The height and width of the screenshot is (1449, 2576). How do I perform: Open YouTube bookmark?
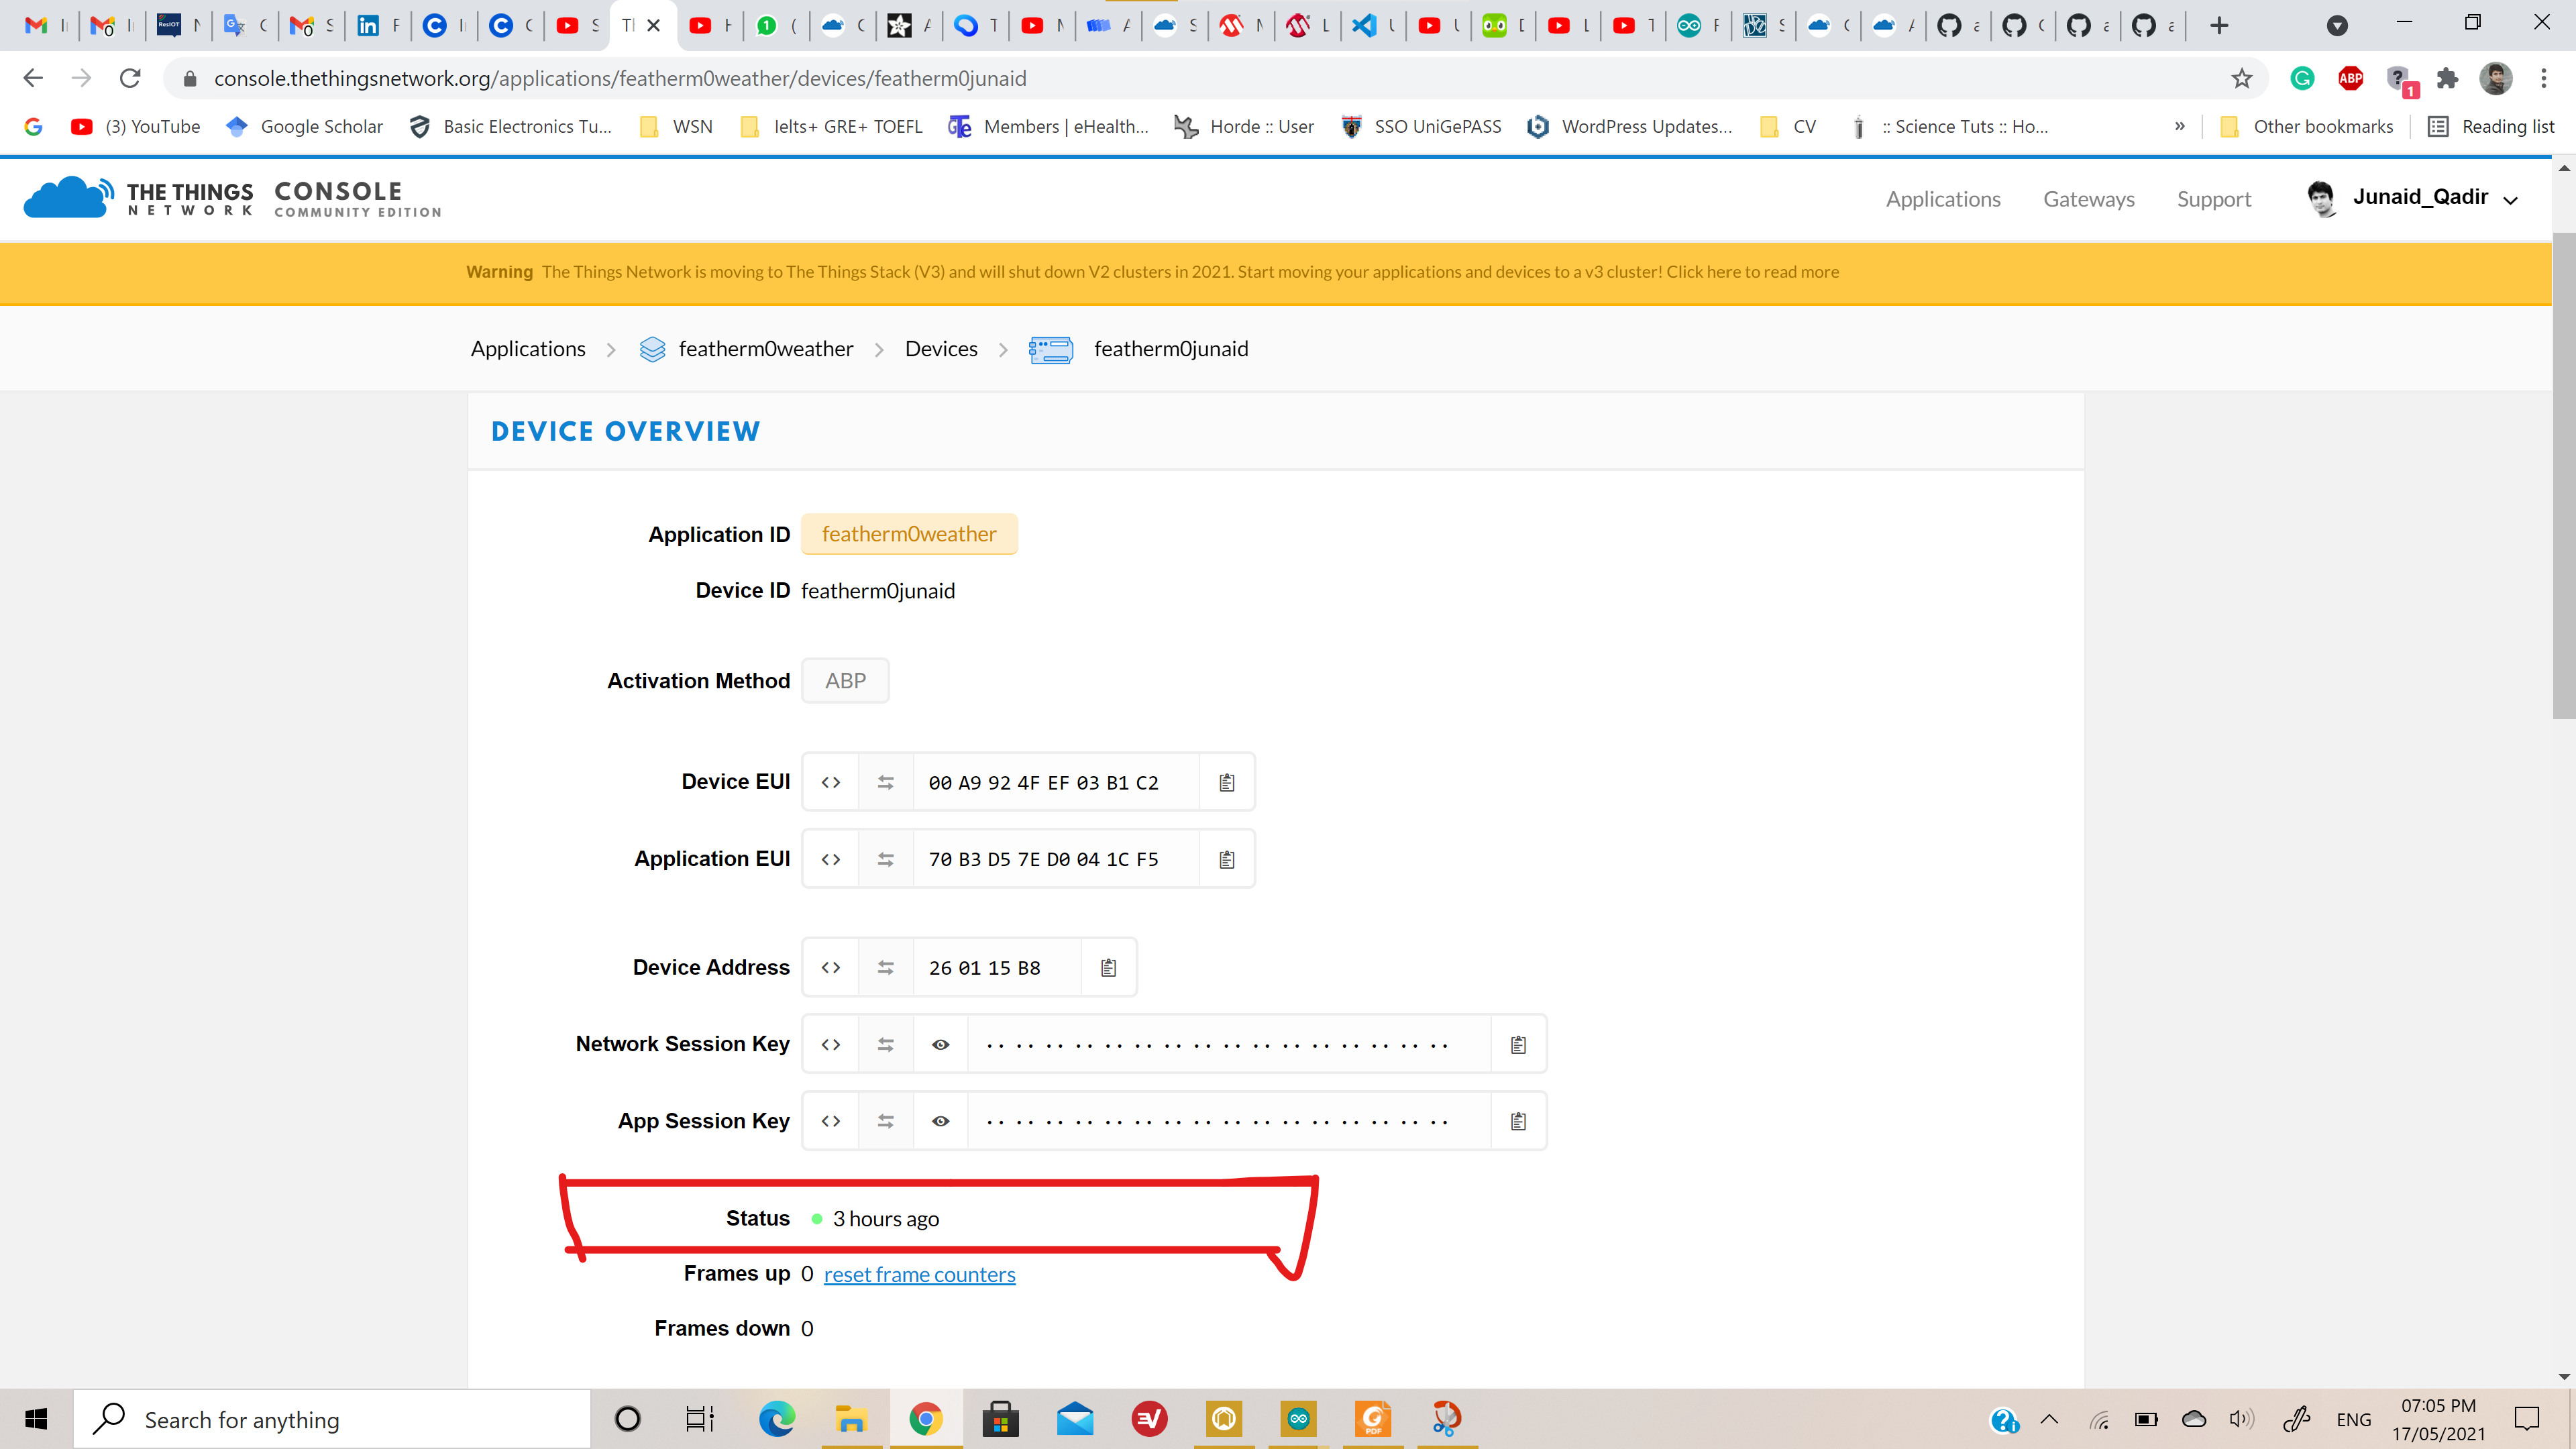click(x=135, y=126)
